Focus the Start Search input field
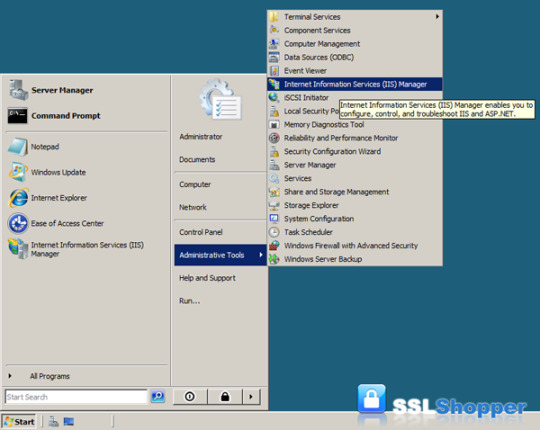This screenshot has height=430, width=540. coord(76,397)
